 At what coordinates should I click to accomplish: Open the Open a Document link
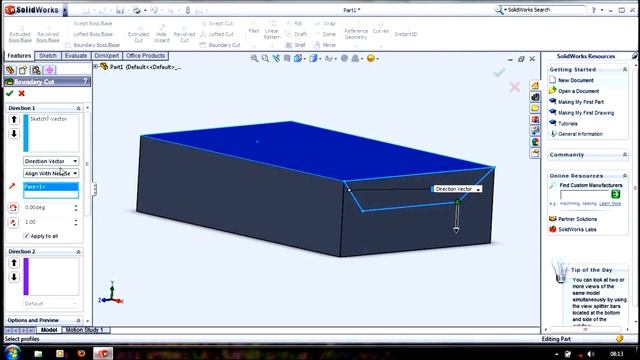tap(578, 91)
